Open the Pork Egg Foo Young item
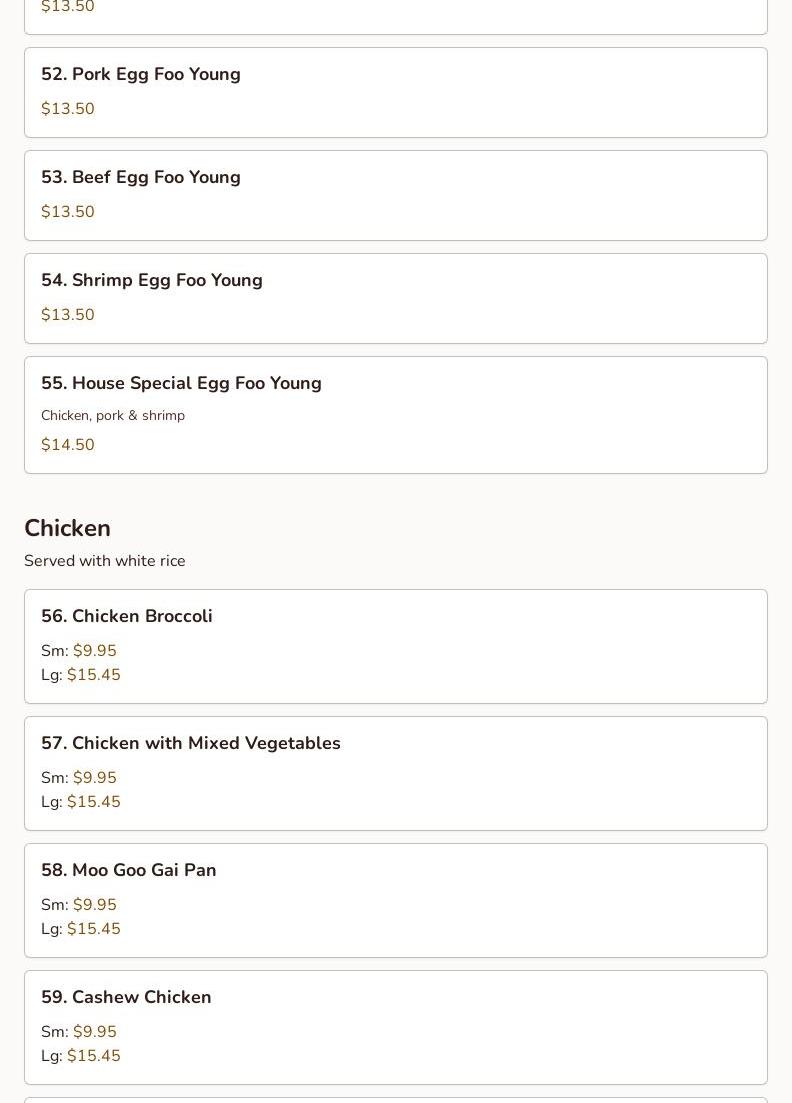This screenshot has height=1103, width=792. pos(395,92)
